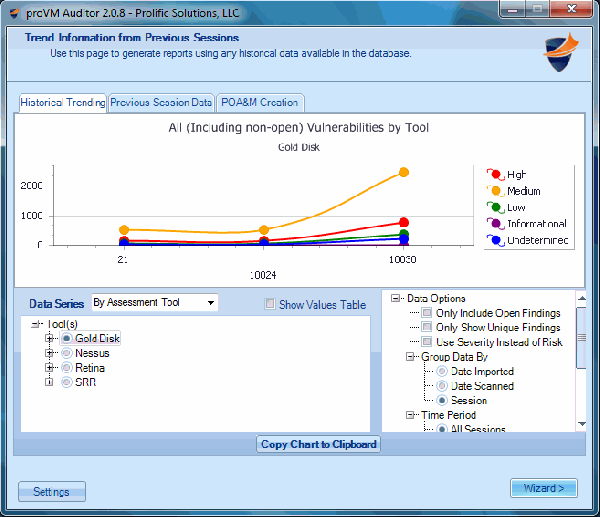Click the Medium data point at session 10030

point(404,172)
